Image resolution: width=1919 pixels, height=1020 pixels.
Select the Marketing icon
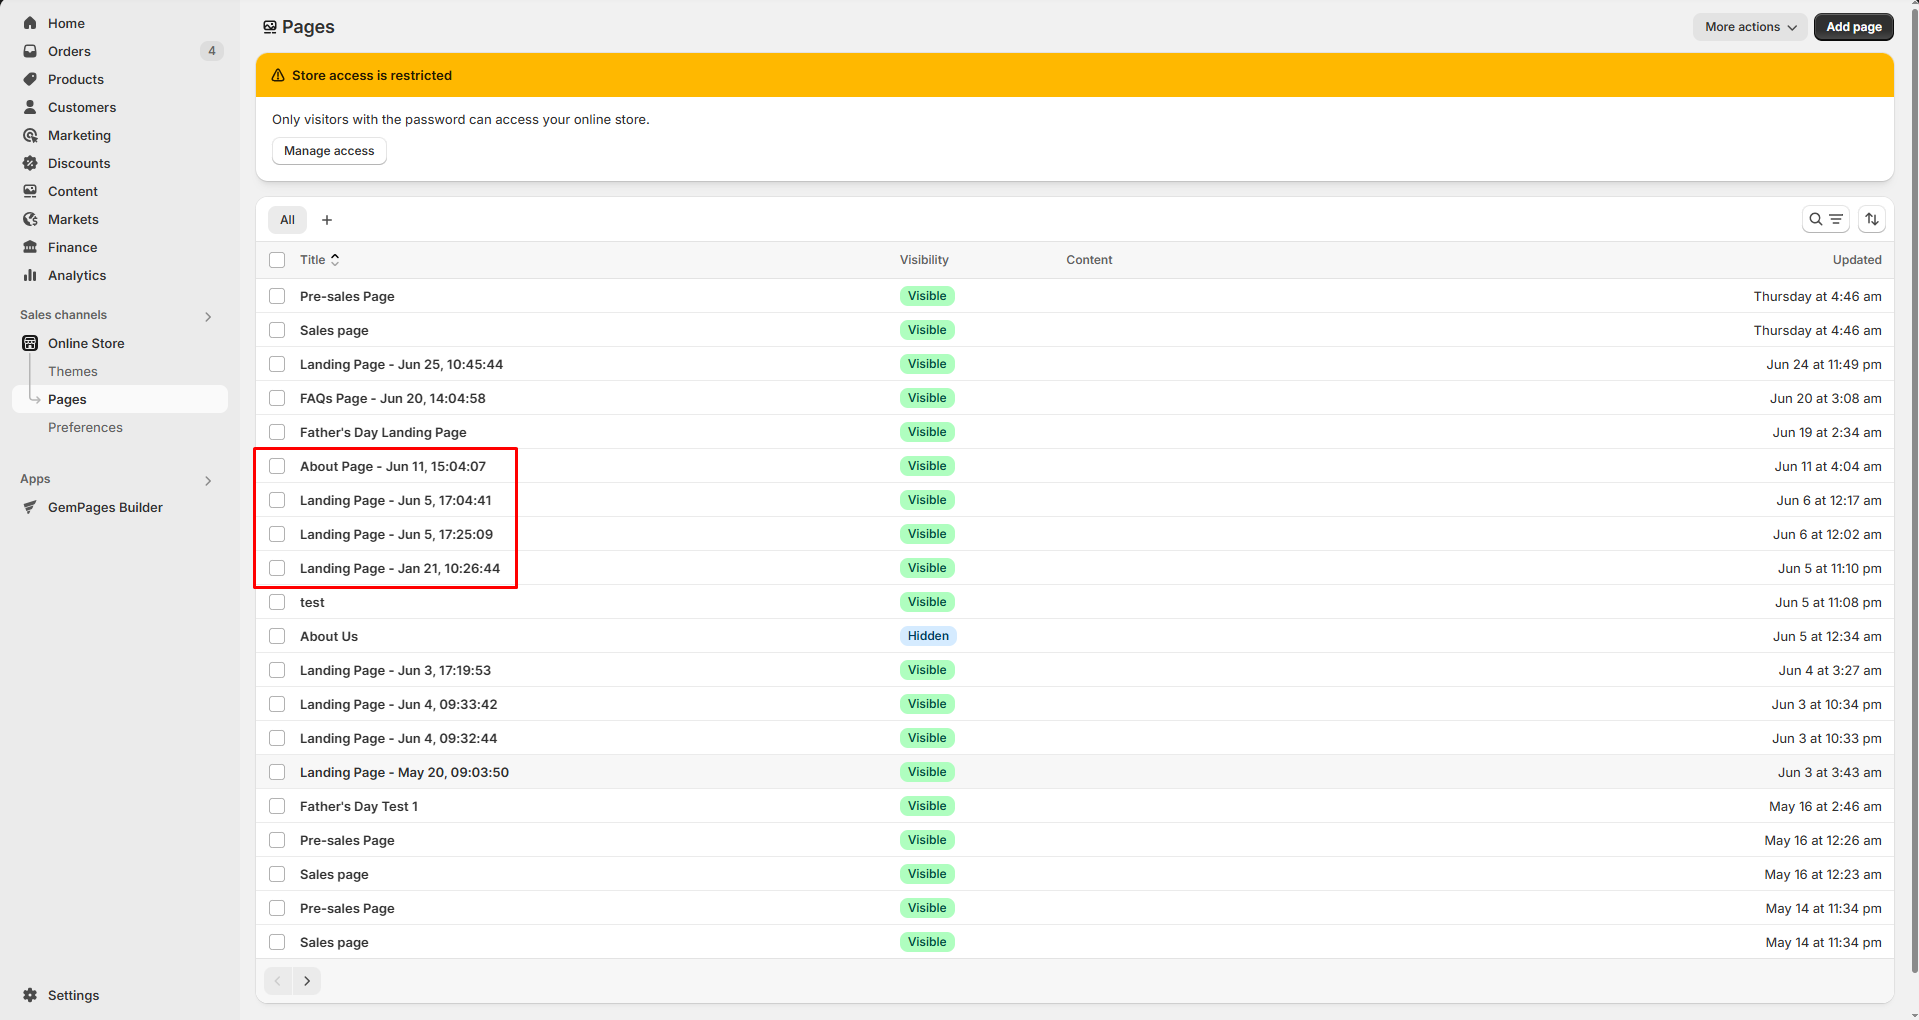pyautogui.click(x=31, y=135)
